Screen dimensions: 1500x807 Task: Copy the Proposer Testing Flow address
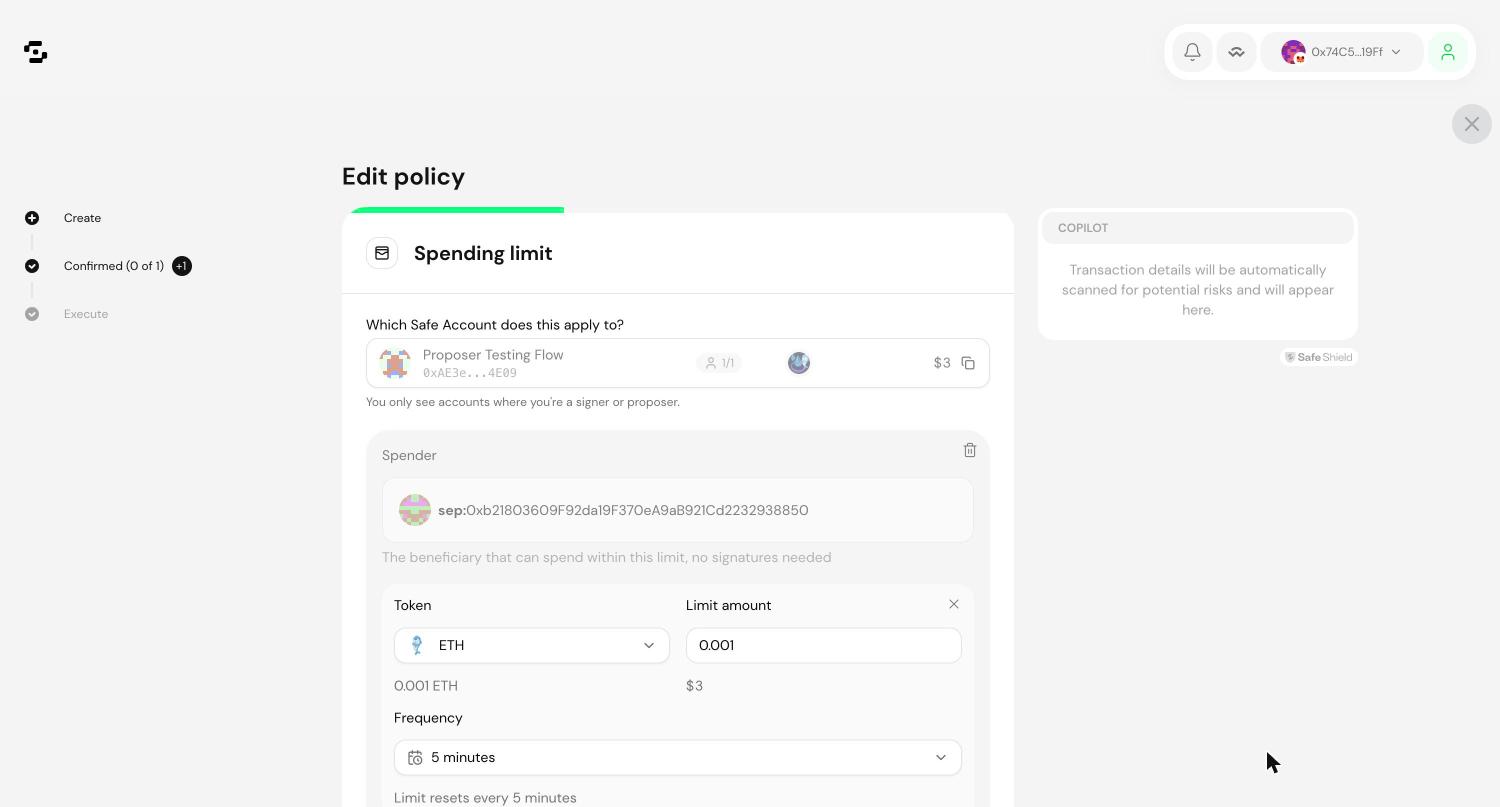click(x=968, y=363)
